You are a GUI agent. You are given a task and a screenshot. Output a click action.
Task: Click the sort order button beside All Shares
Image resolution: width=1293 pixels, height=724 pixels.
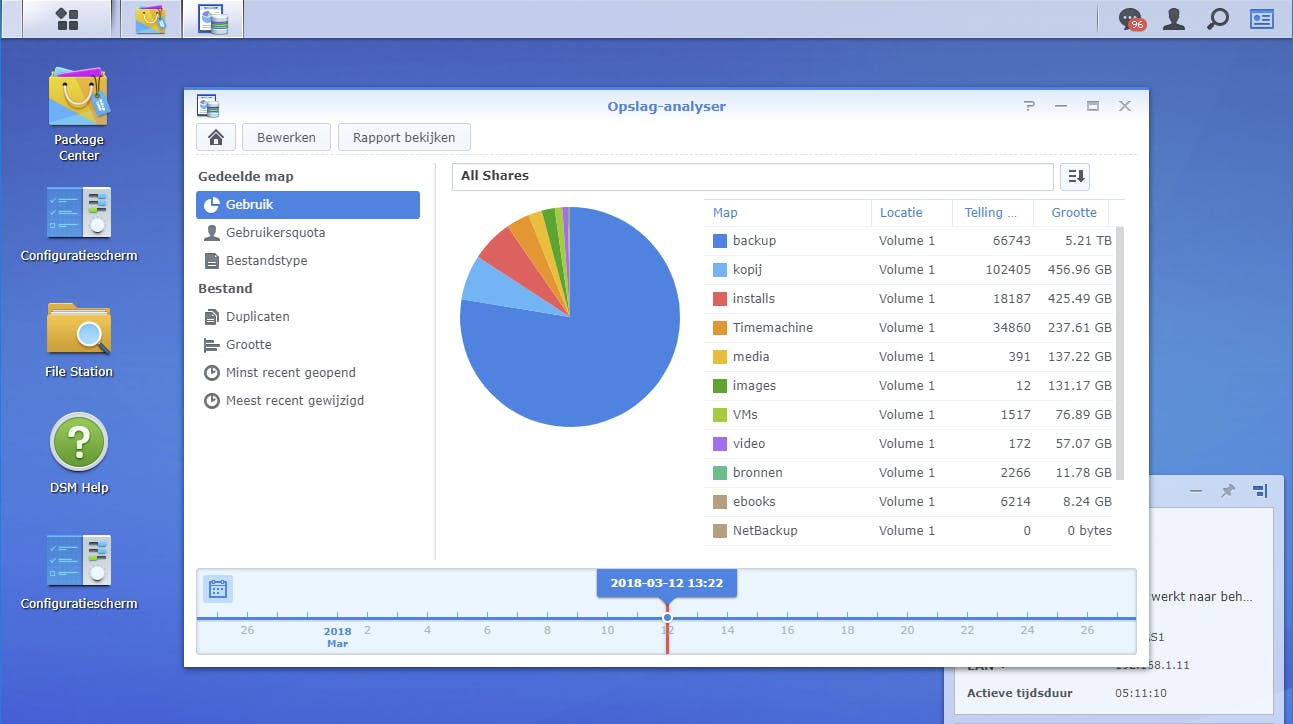(x=1075, y=177)
